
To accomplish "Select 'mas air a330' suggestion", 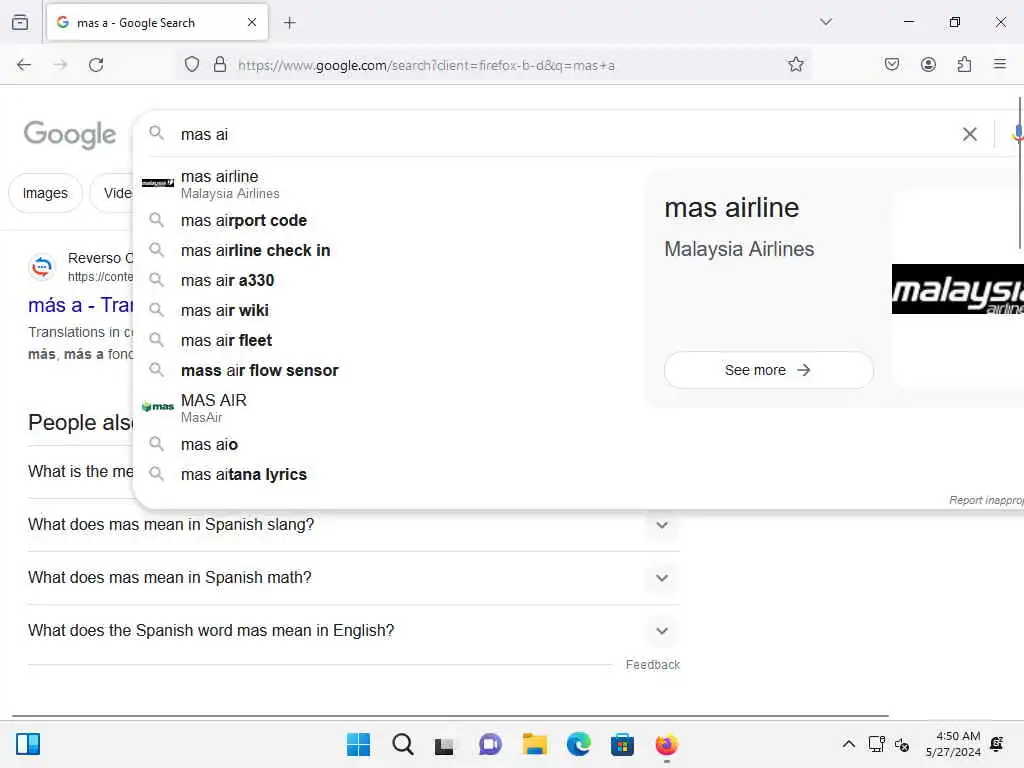I will coord(389,281).
